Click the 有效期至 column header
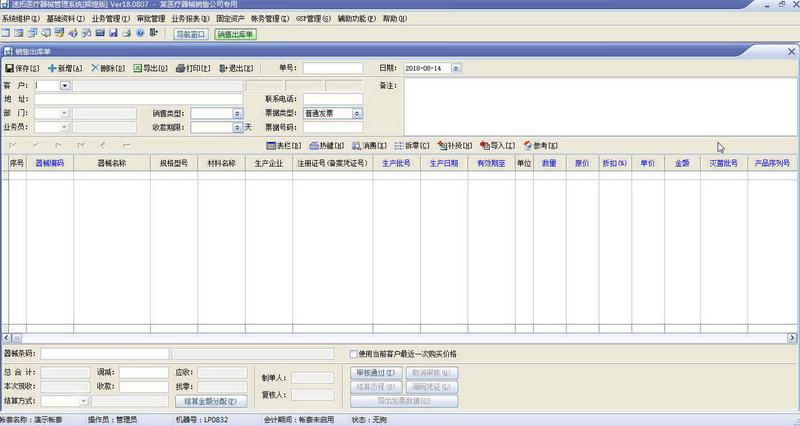 coord(491,163)
